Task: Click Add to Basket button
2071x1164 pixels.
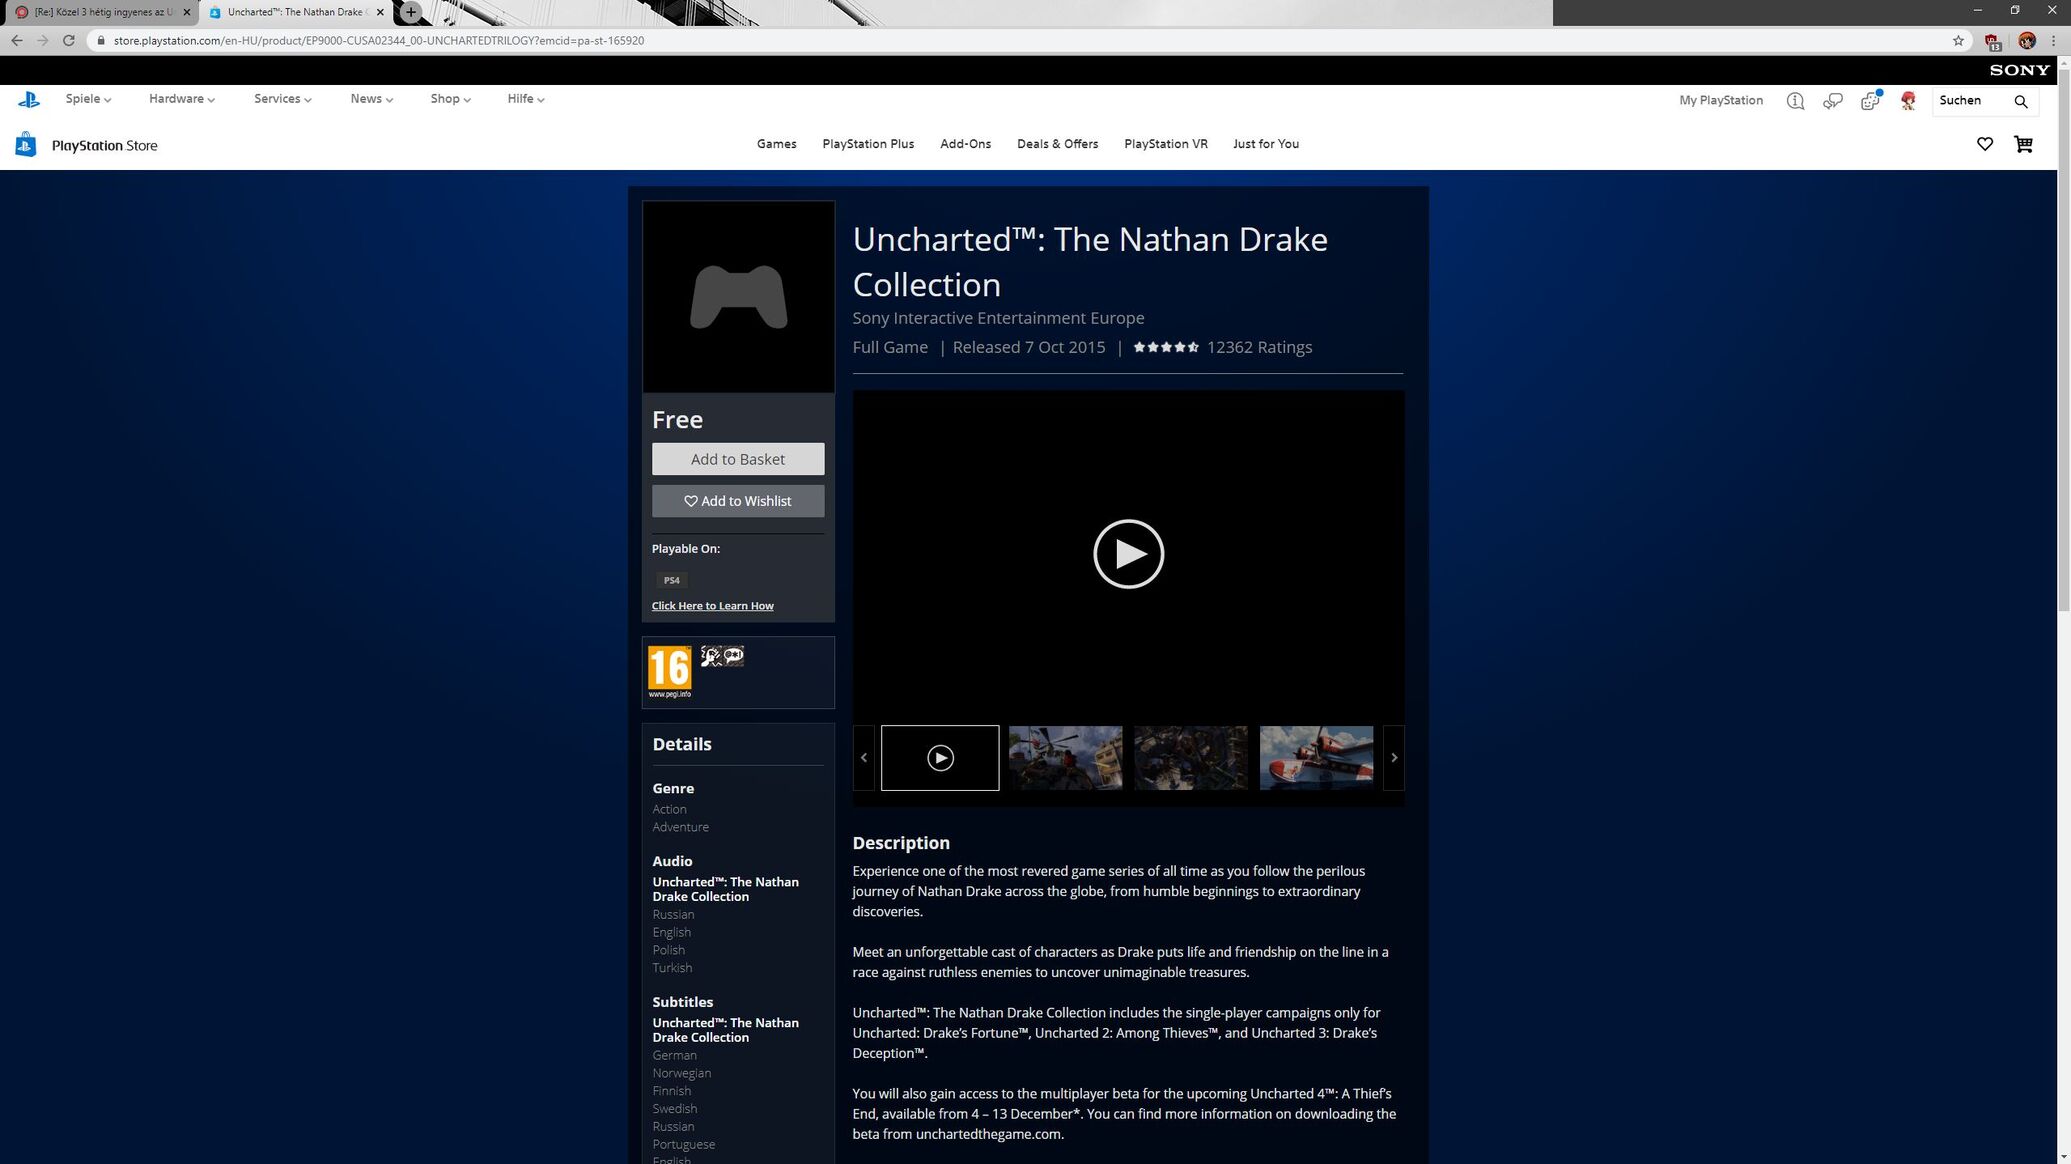Action: (x=738, y=459)
